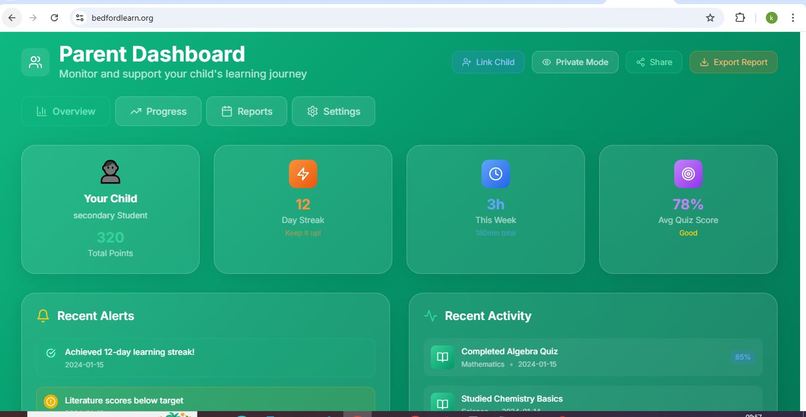Click the Your Child name text
Image resolution: width=806 pixels, height=417 pixels.
(111, 198)
